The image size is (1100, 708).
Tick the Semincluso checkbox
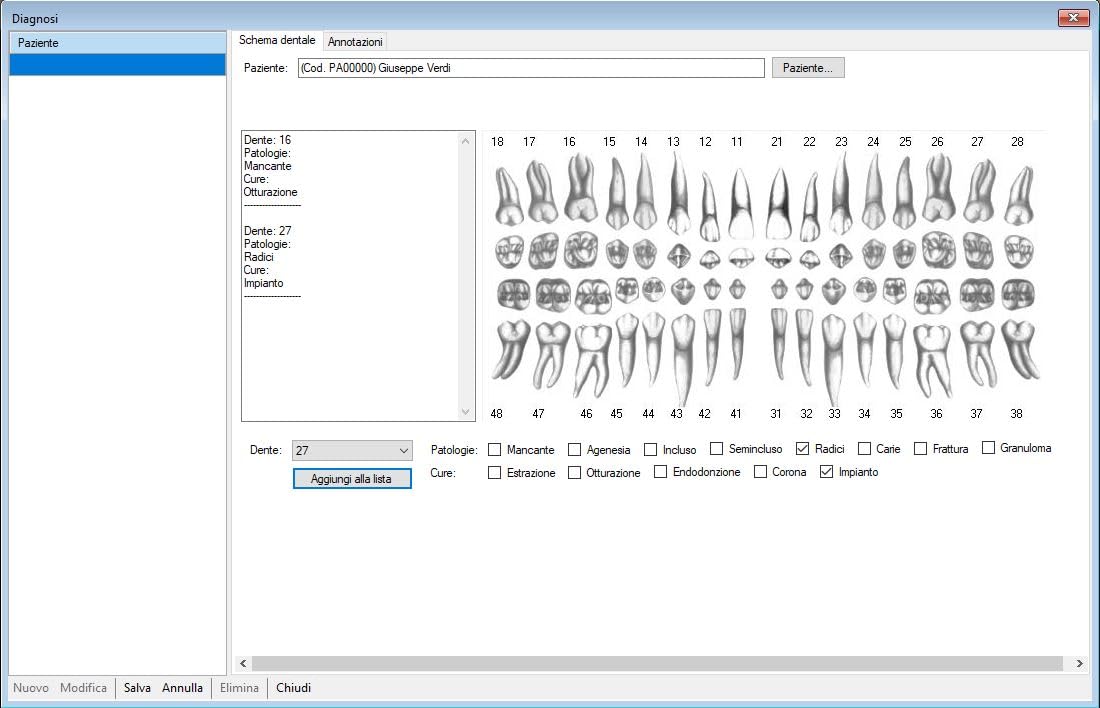716,448
